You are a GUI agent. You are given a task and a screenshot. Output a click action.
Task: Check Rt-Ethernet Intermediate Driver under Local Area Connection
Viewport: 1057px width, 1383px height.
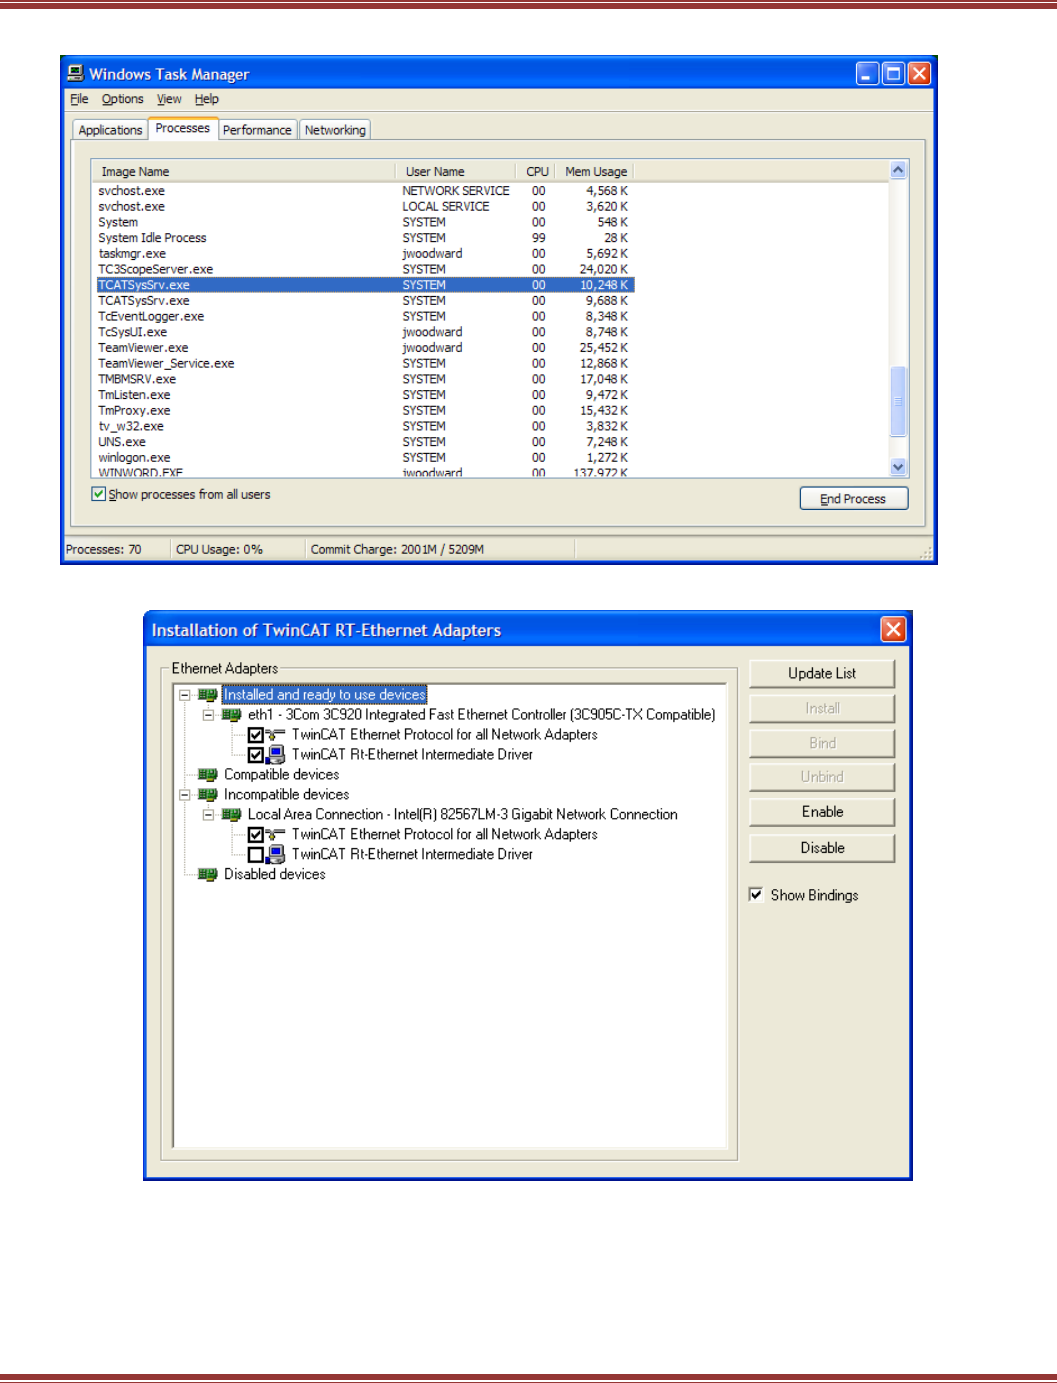(256, 855)
